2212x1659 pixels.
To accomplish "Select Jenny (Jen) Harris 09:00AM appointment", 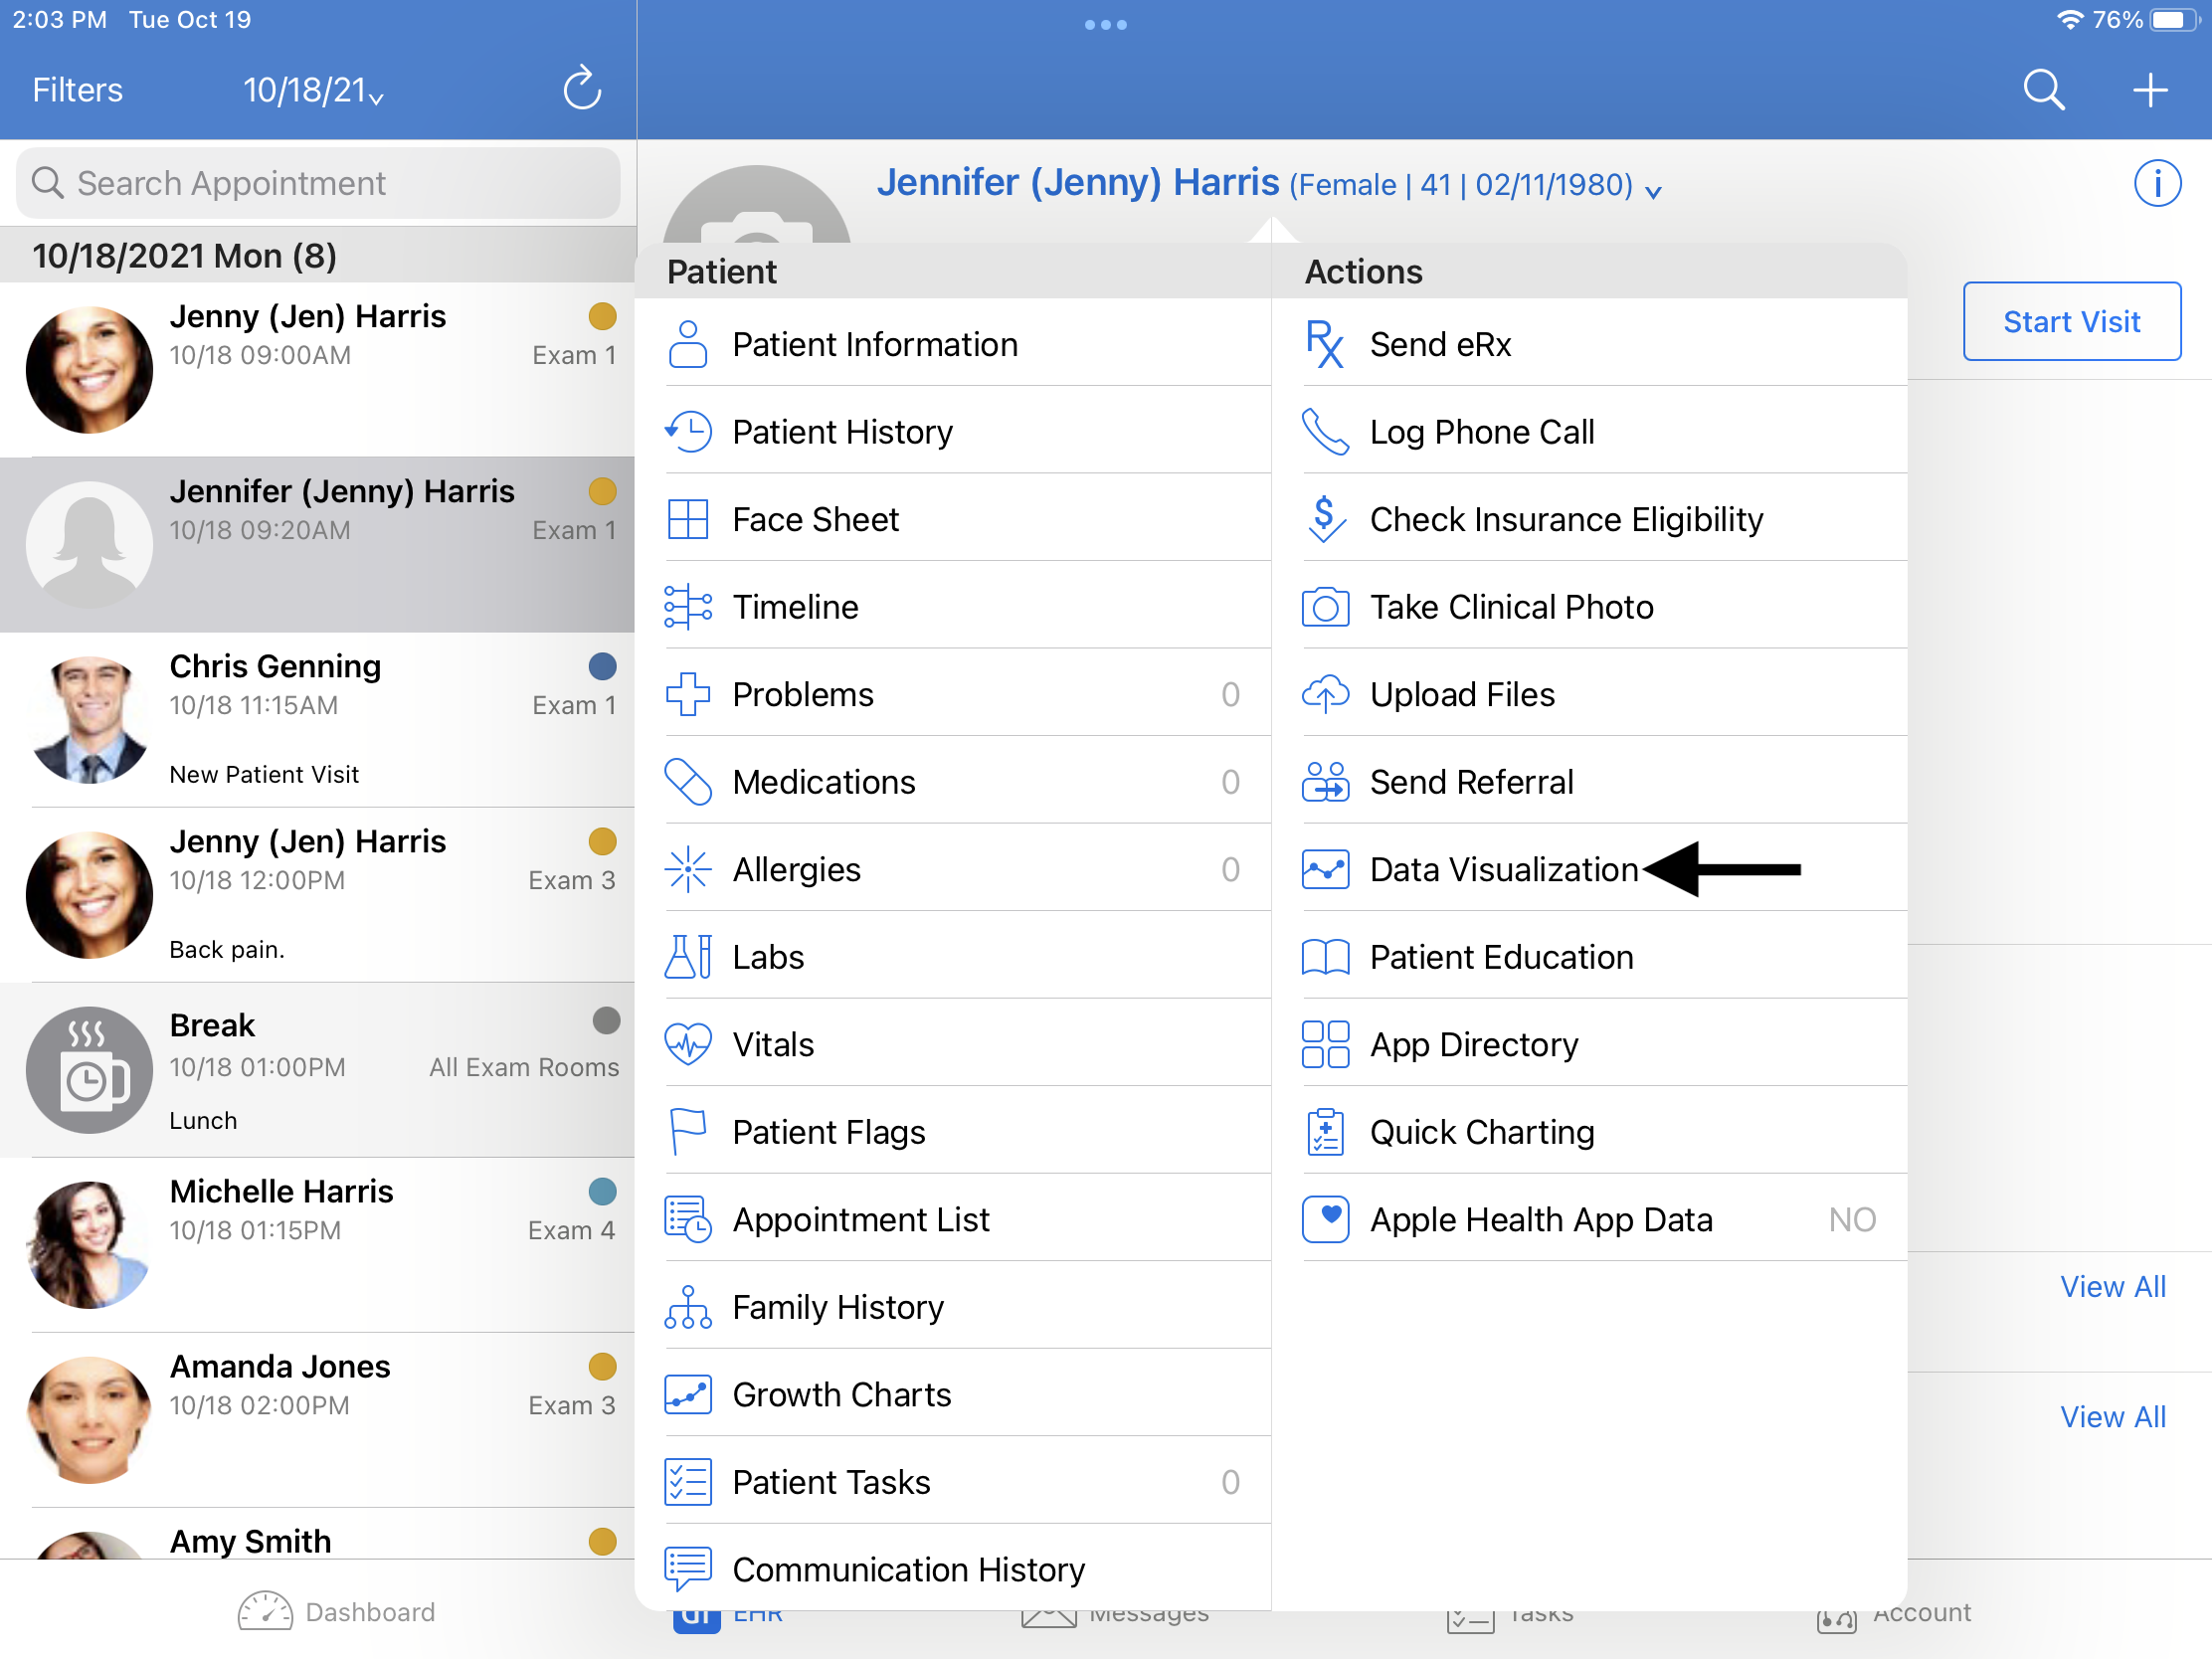I will [x=317, y=370].
